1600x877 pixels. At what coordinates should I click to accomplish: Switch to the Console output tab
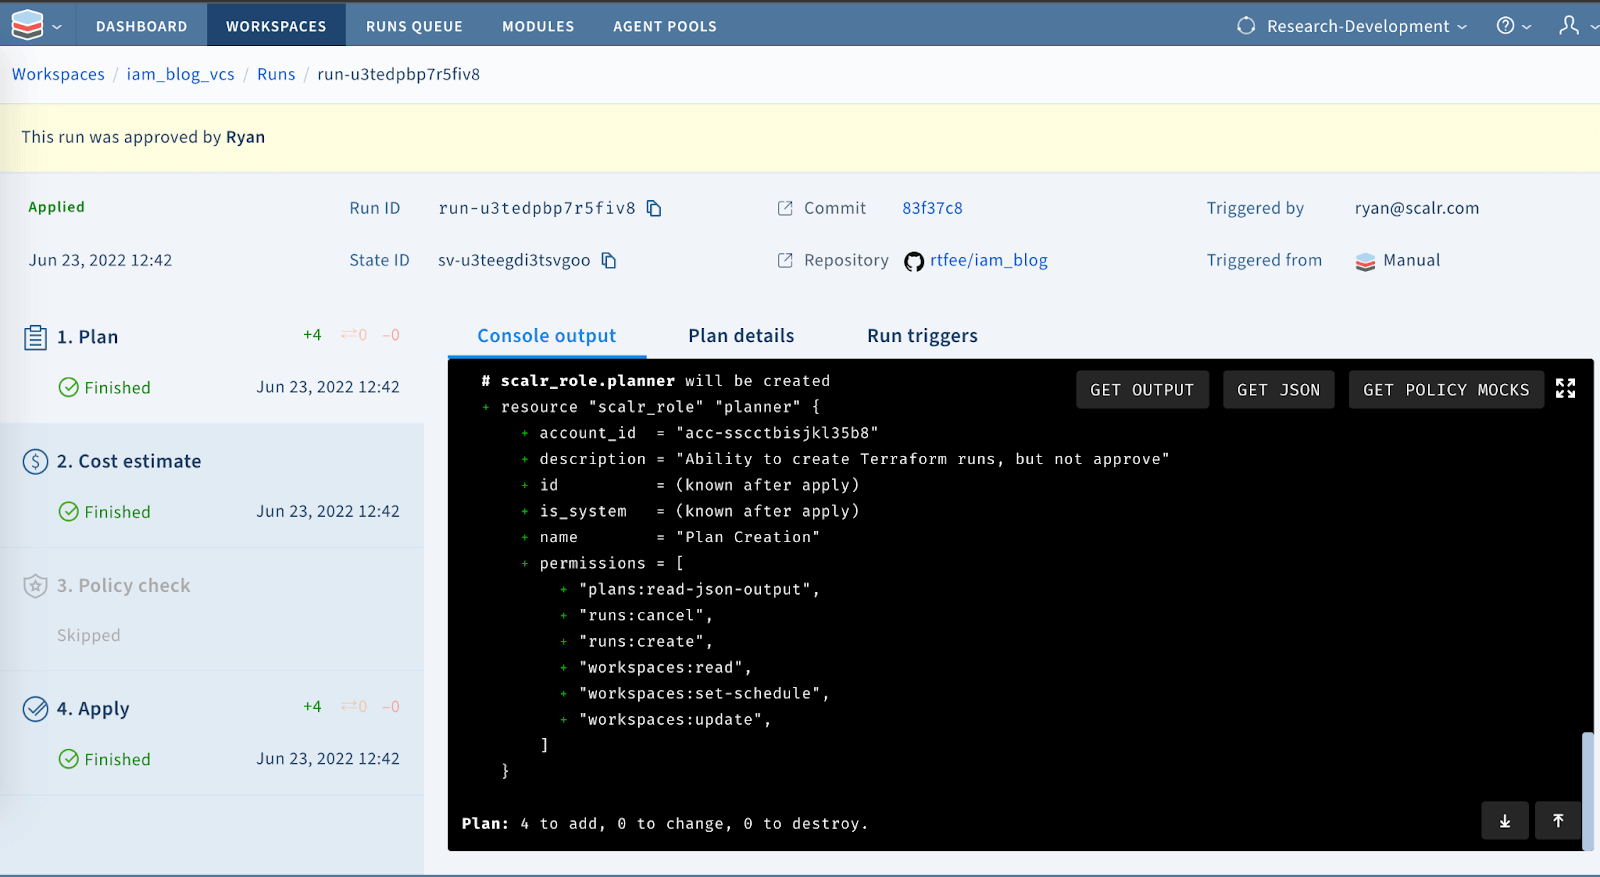point(547,336)
